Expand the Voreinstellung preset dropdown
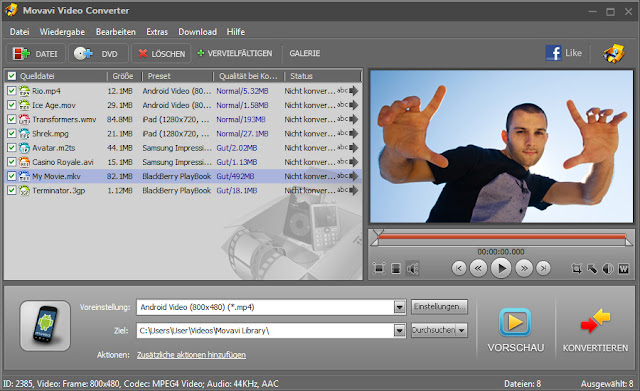640x391 pixels. (399, 307)
